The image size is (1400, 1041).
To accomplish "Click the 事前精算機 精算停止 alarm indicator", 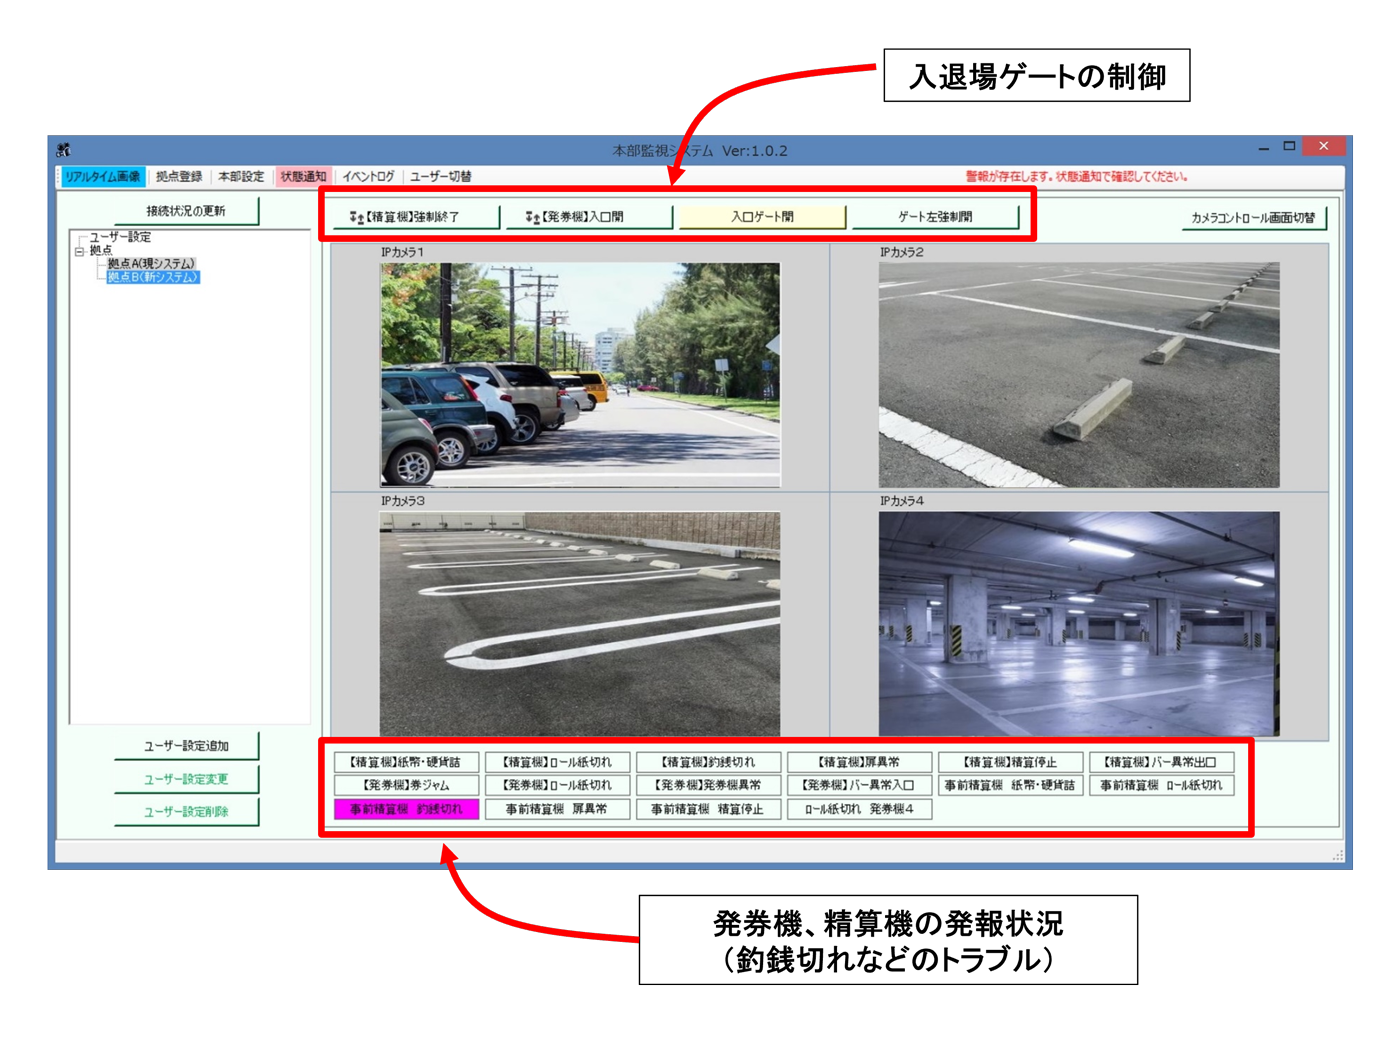I will coord(708,809).
